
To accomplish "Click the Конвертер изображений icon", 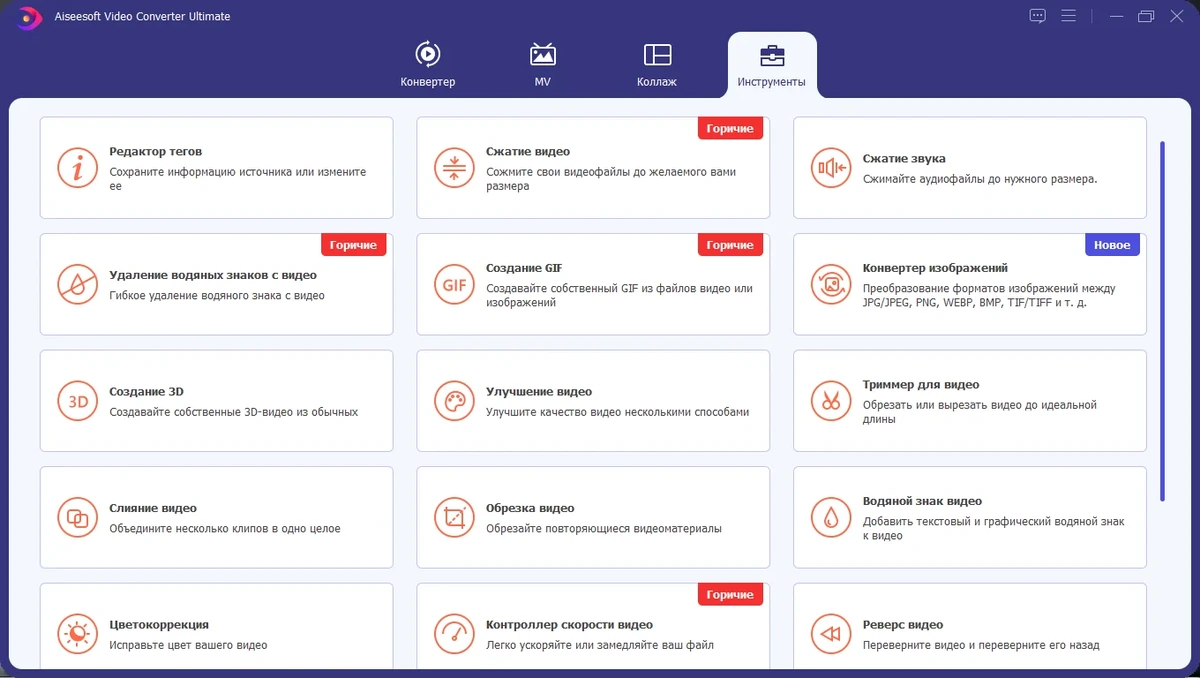I will (831, 284).
